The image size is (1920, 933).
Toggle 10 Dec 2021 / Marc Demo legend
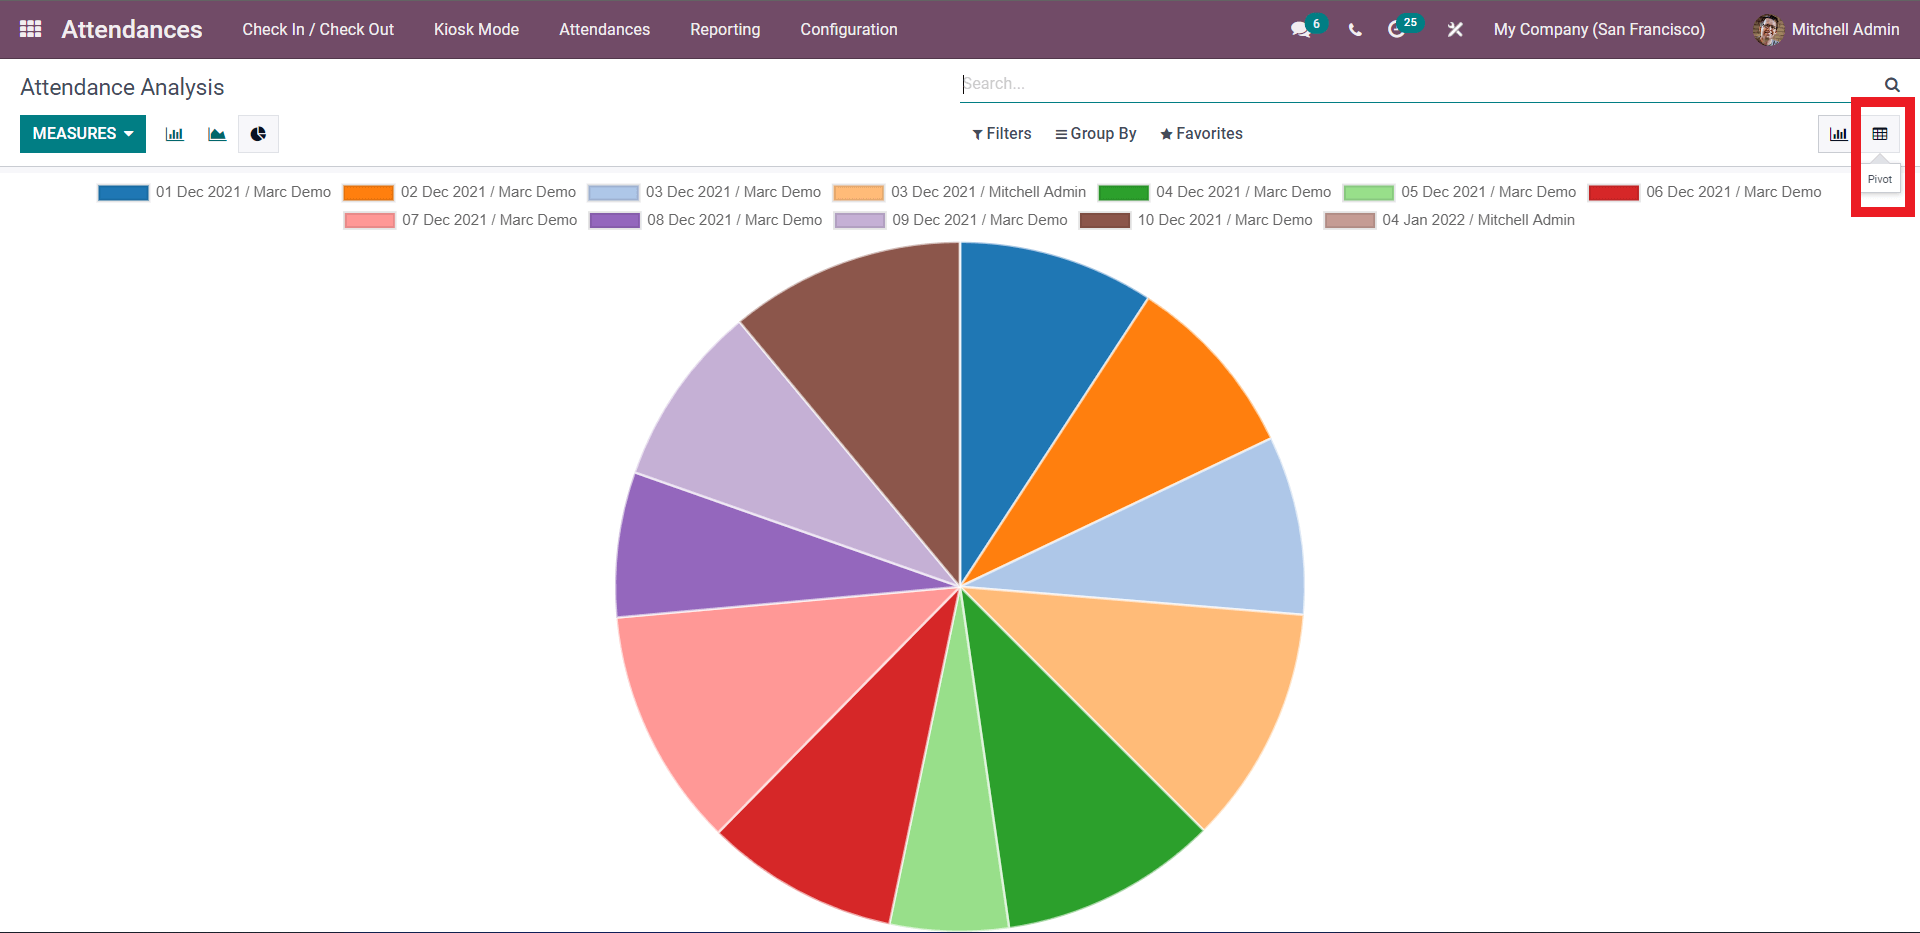coord(1196,220)
